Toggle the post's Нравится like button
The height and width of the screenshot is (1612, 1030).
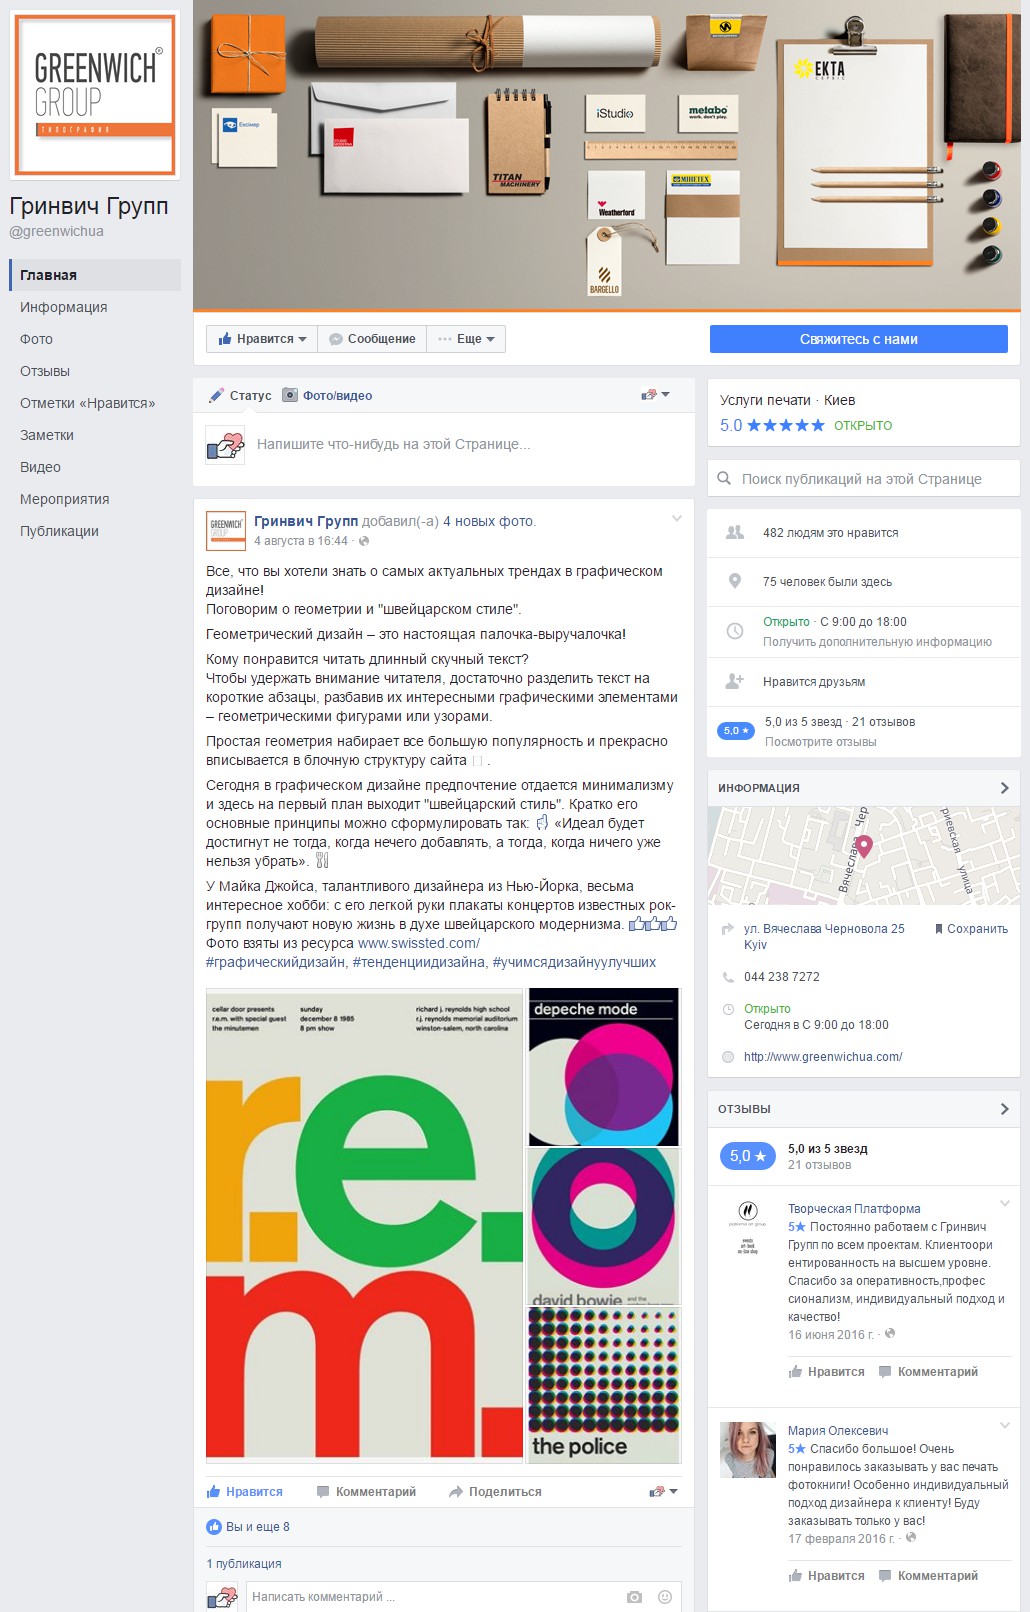point(245,1491)
